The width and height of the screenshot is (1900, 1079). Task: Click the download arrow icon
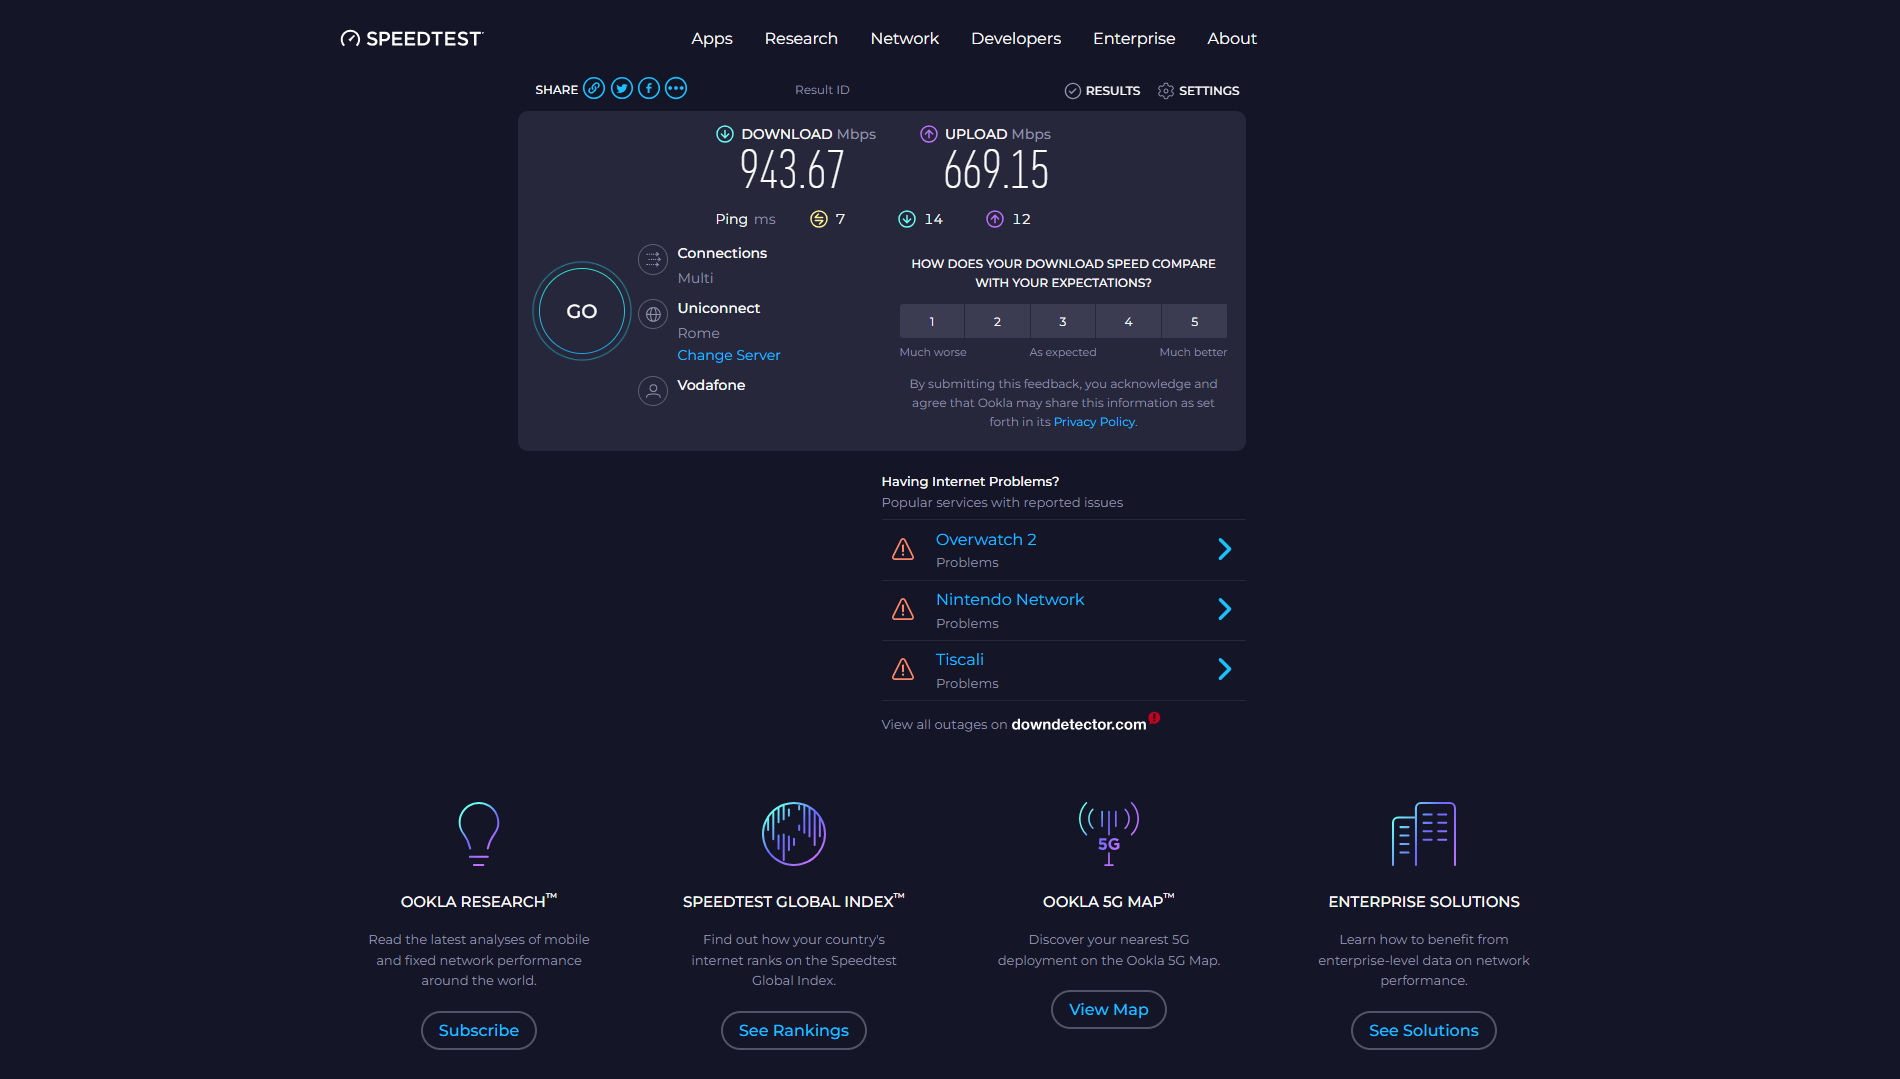pyautogui.click(x=725, y=134)
